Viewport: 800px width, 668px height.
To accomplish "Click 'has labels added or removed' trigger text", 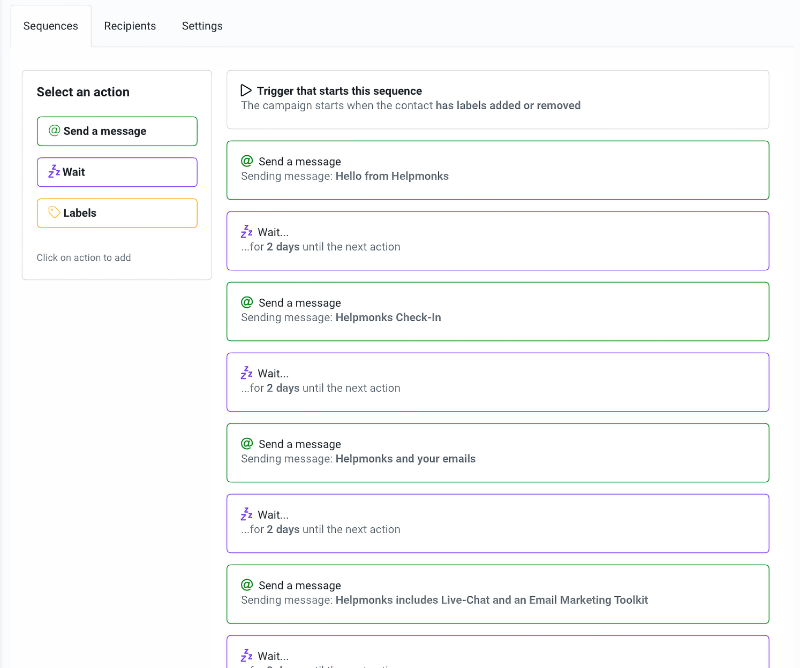I will pyautogui.click(x=508, y=105).
